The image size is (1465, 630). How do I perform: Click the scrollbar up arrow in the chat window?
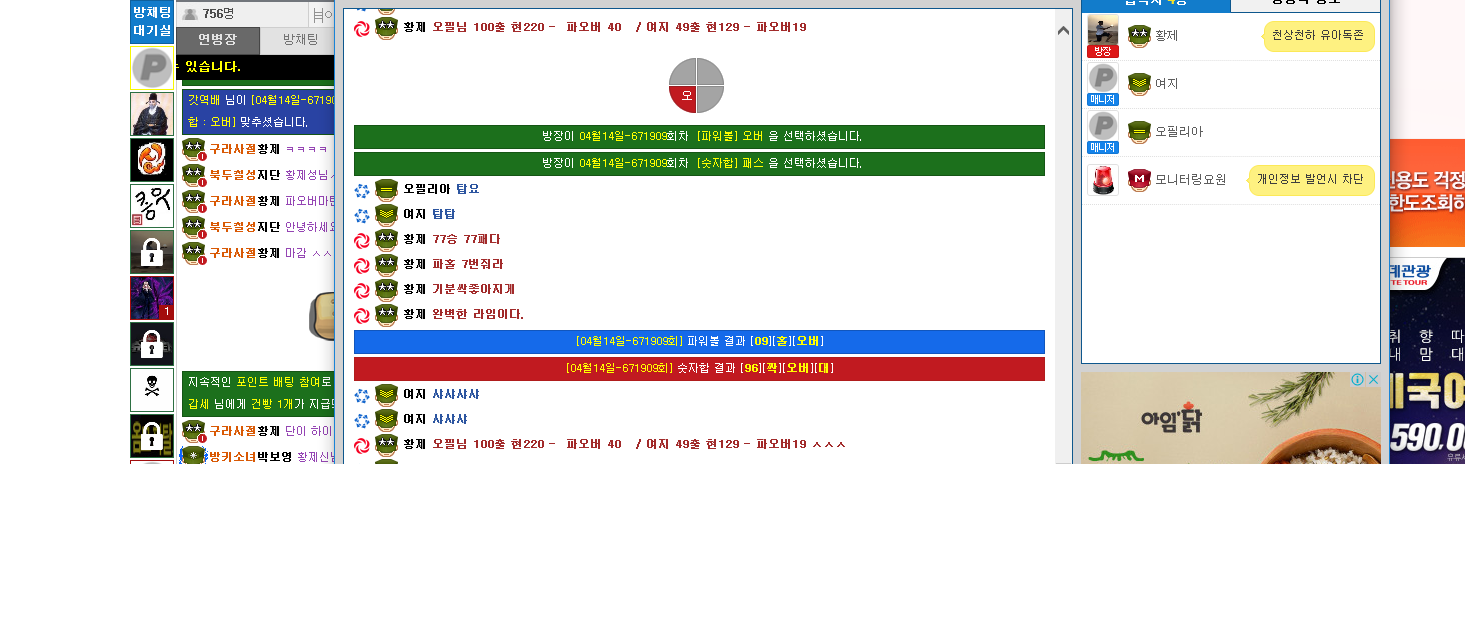pos(1063,31)
